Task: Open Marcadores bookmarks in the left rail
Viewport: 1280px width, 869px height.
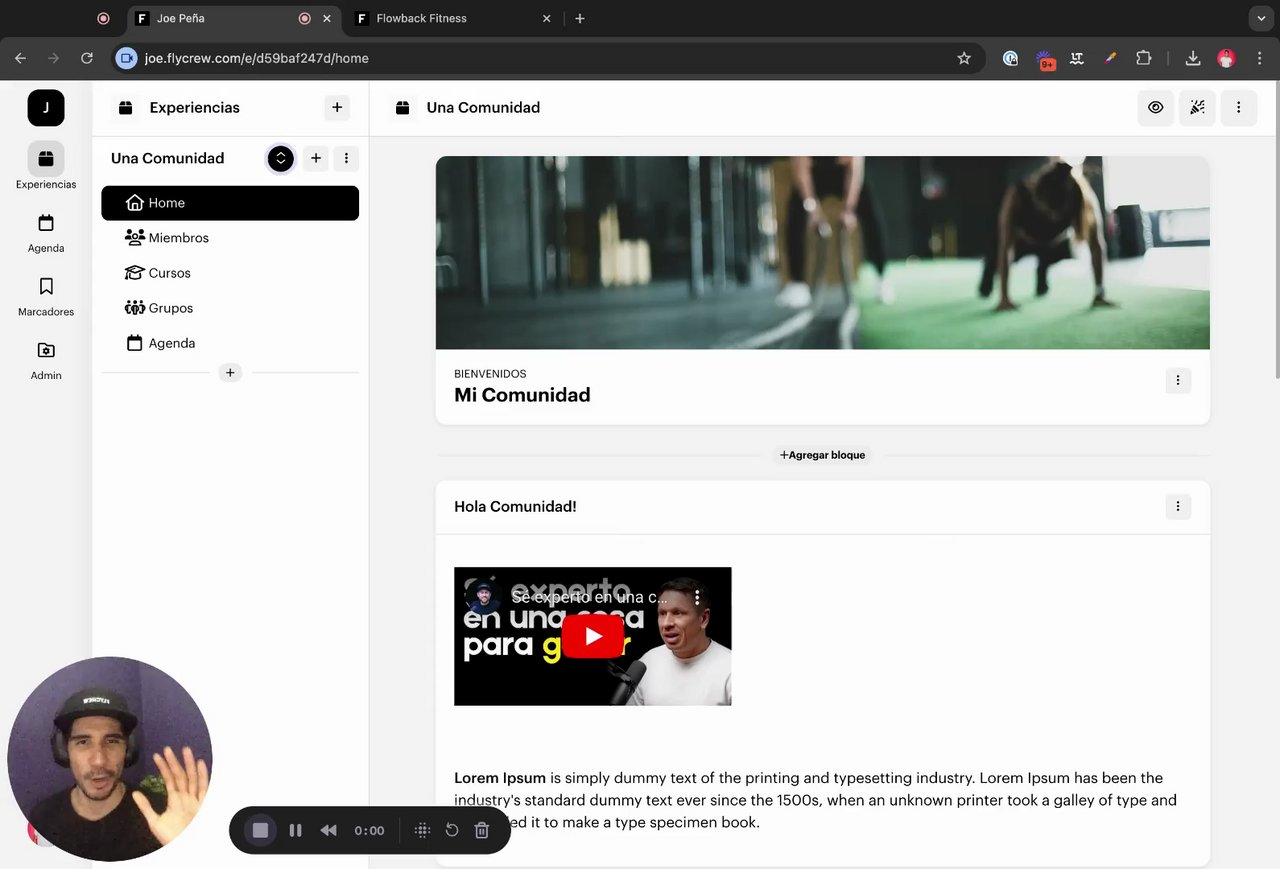Action: pyautogui.click(x=46, y=297)
